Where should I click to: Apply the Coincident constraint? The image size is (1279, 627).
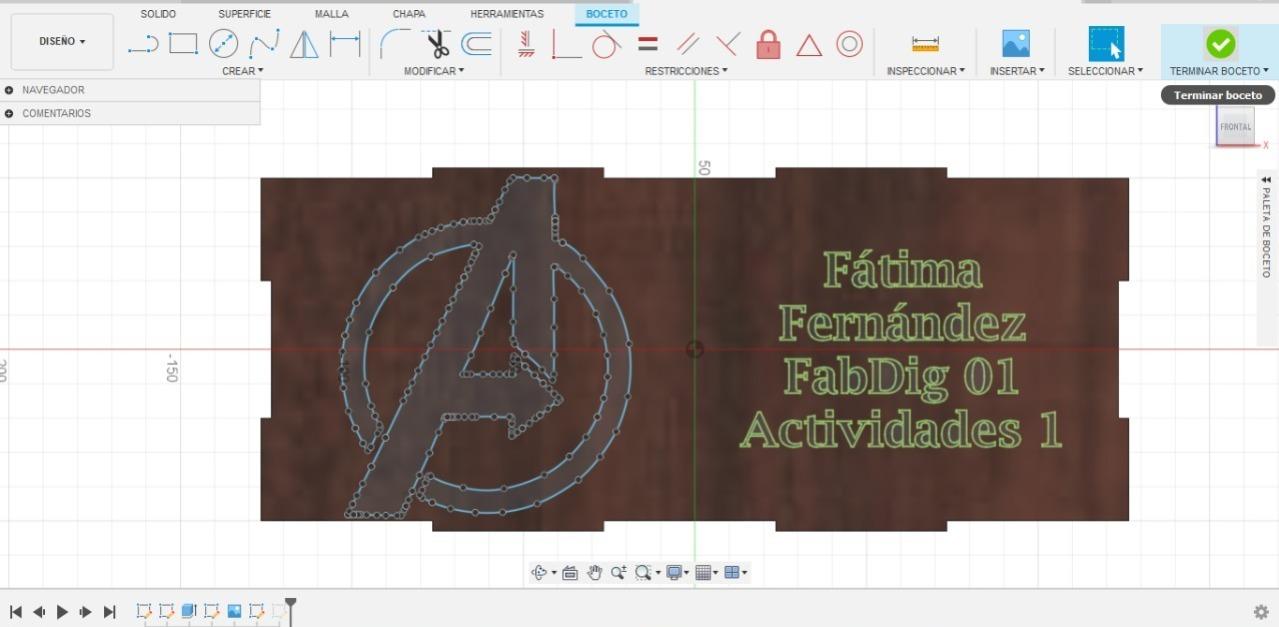click(x=566, y=44)
